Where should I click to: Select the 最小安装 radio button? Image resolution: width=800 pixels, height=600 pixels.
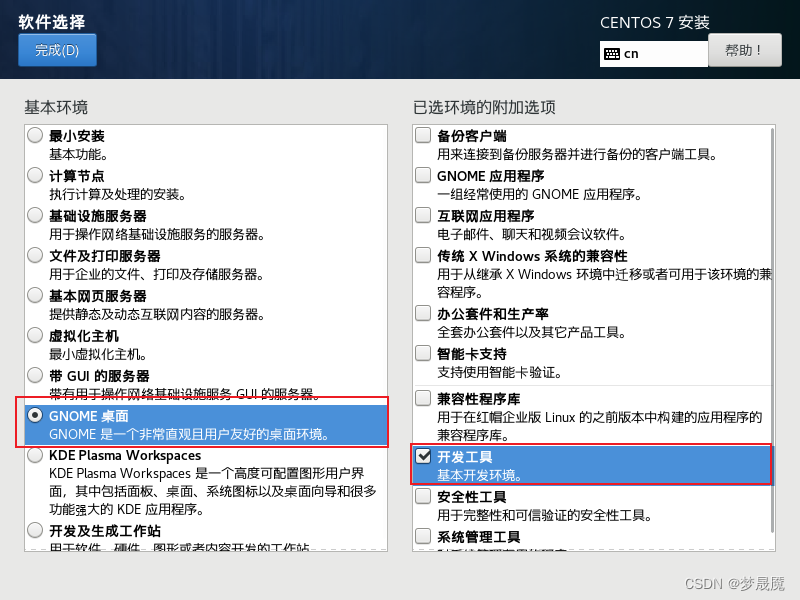pos(35,136)
